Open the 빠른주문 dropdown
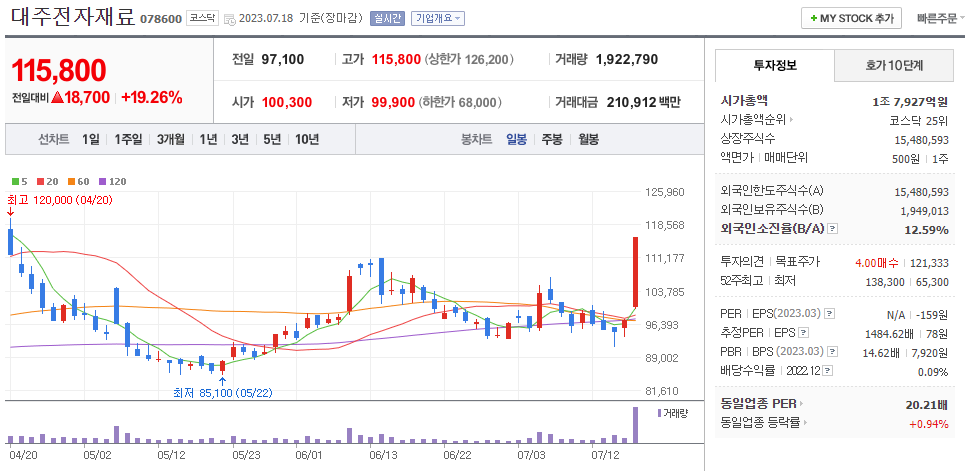 point(941,19)
